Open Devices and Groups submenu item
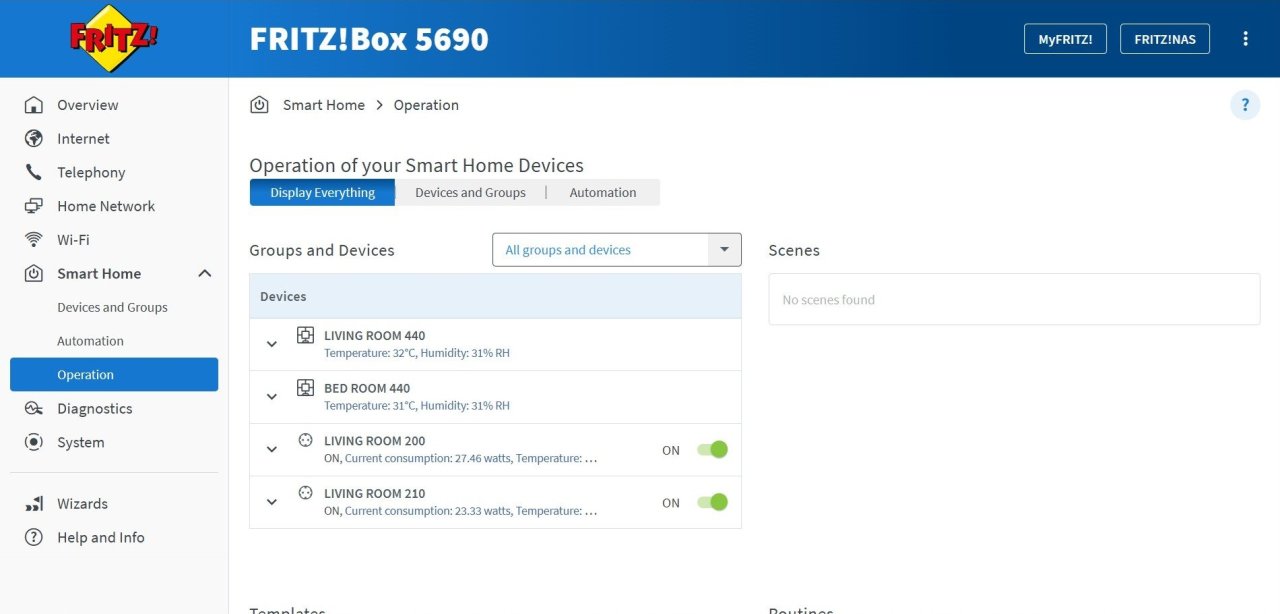 [x=112, y=307]
